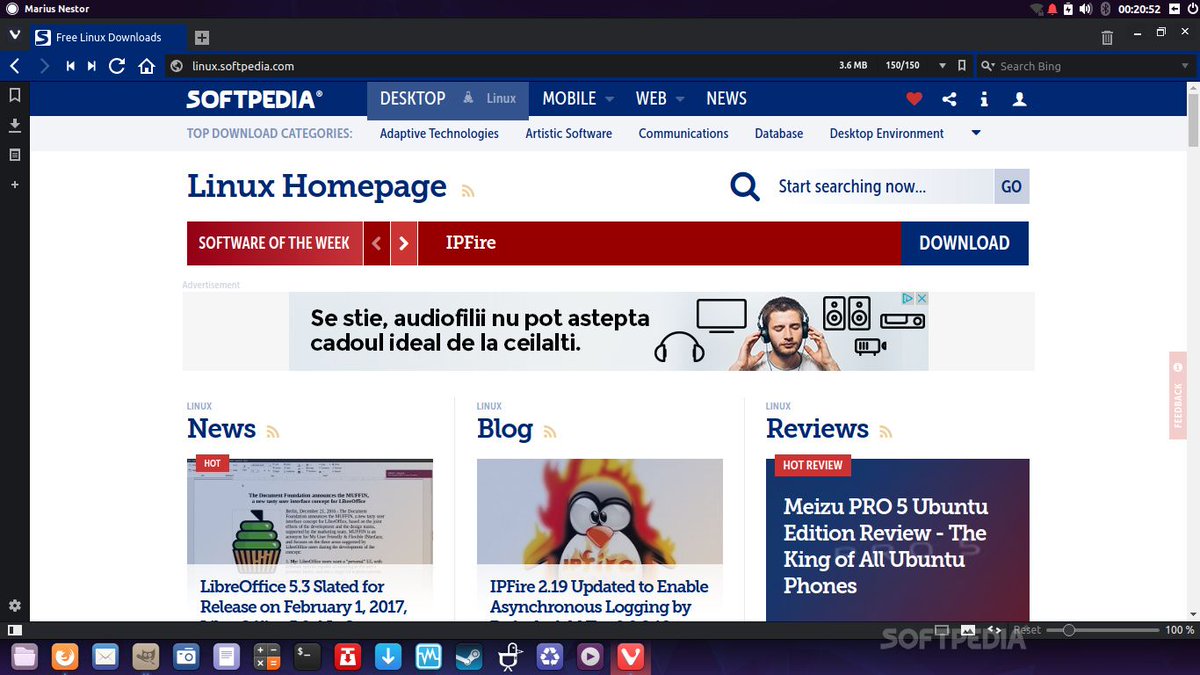
Task: Select the Linux platform label
Action: (501, 99)
